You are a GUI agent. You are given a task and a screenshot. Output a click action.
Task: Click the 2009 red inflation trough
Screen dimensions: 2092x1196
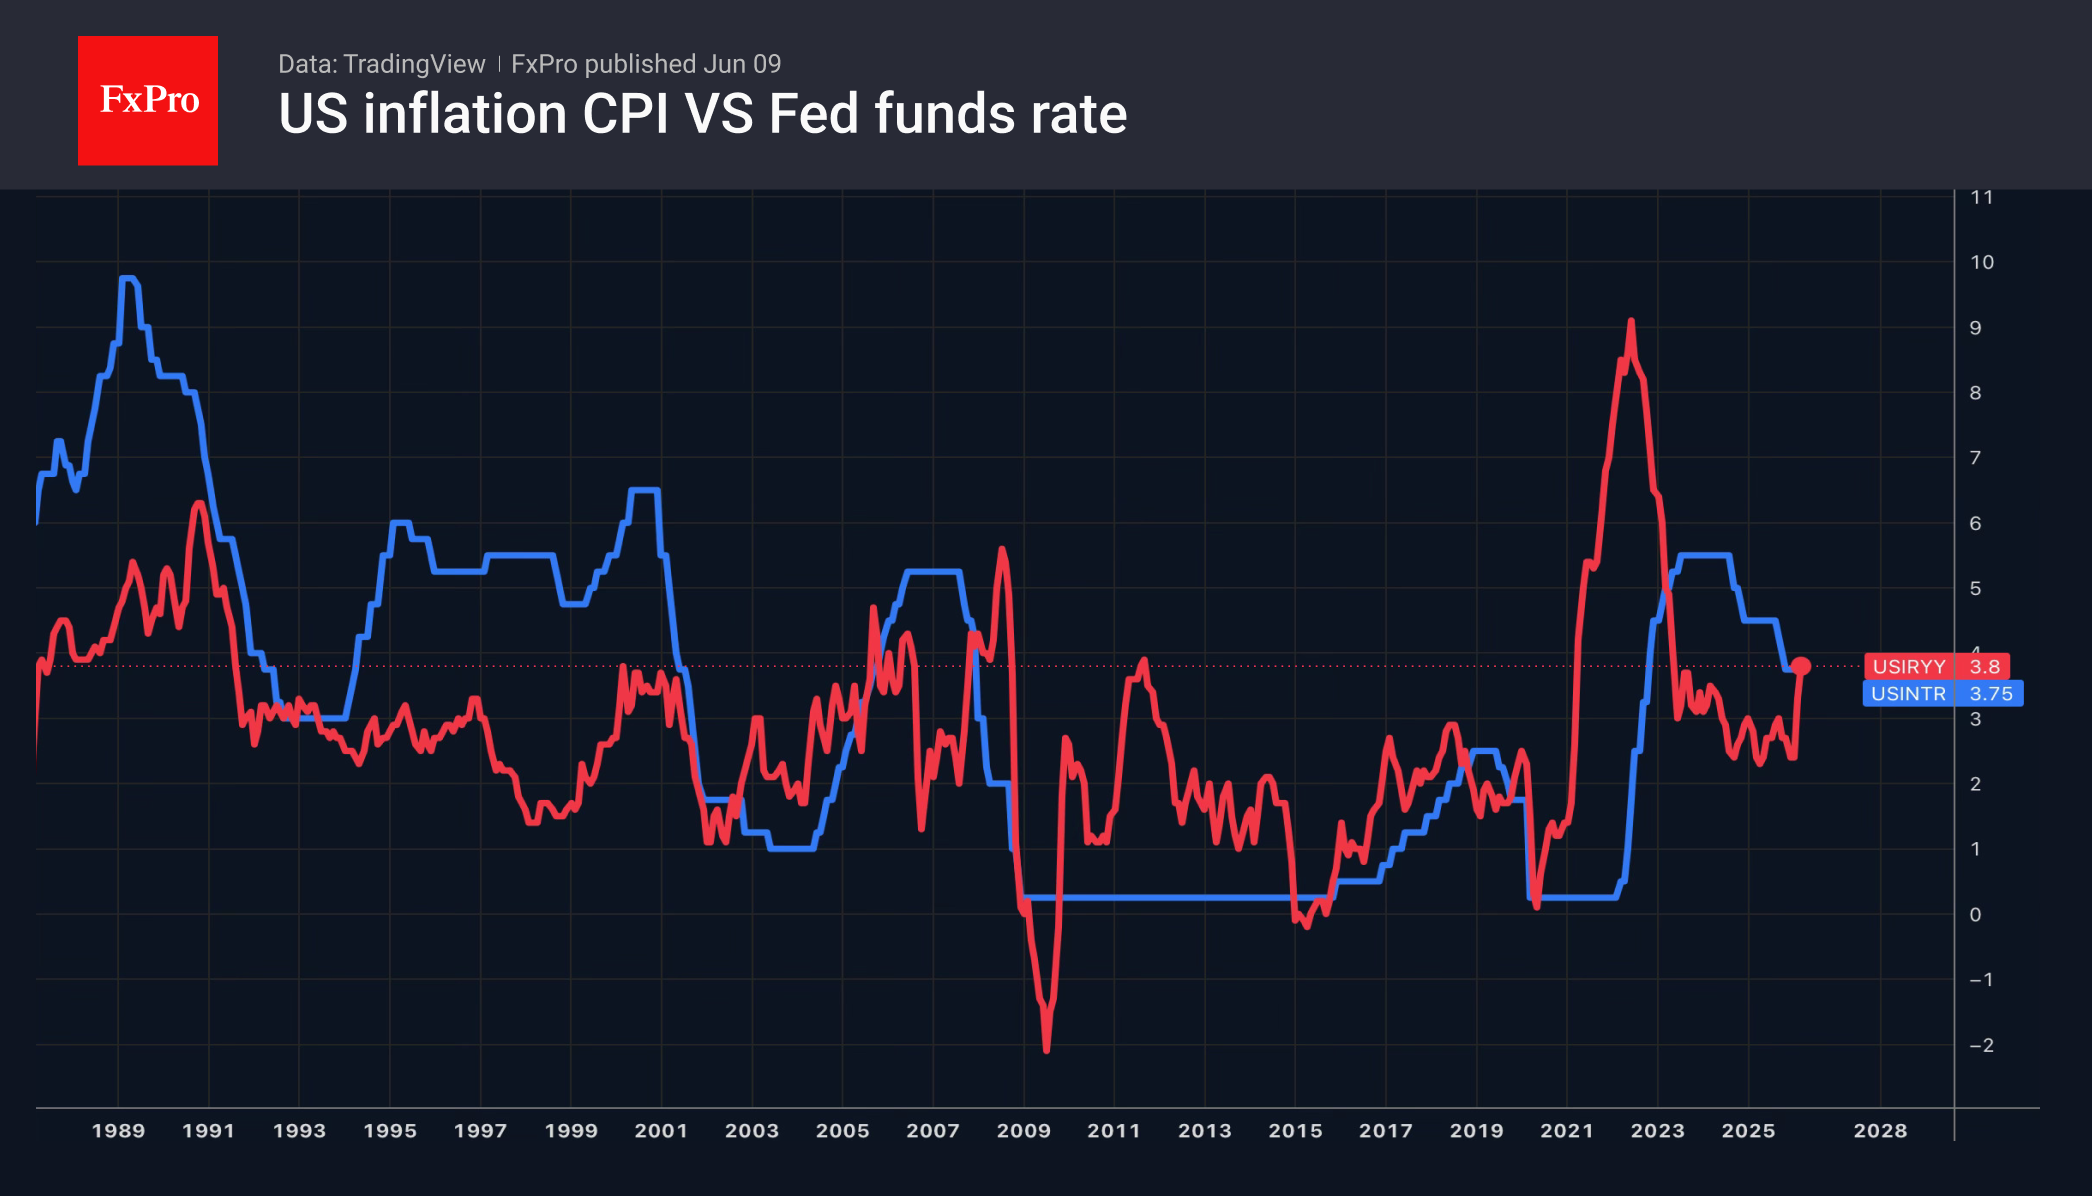[x=1046, y=1048]
